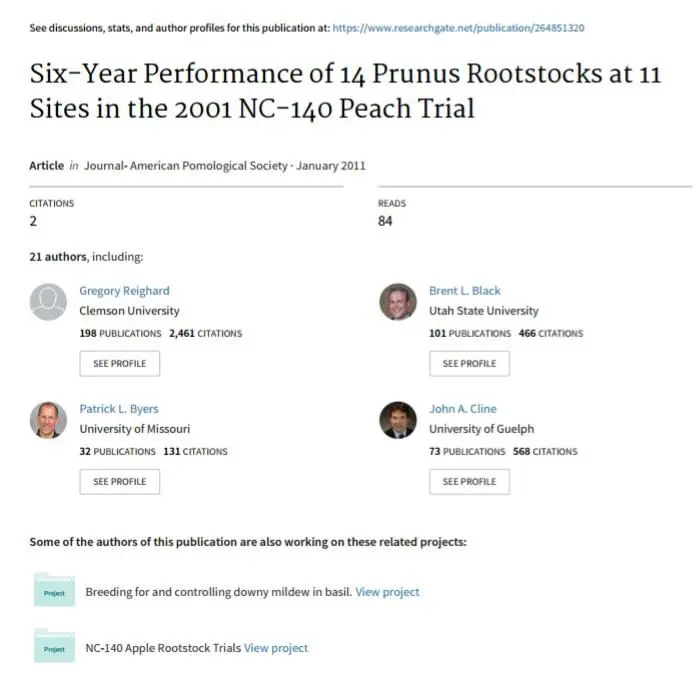
Task: Click Patrick L. Byers' profile photo
Action: [48, 420]
